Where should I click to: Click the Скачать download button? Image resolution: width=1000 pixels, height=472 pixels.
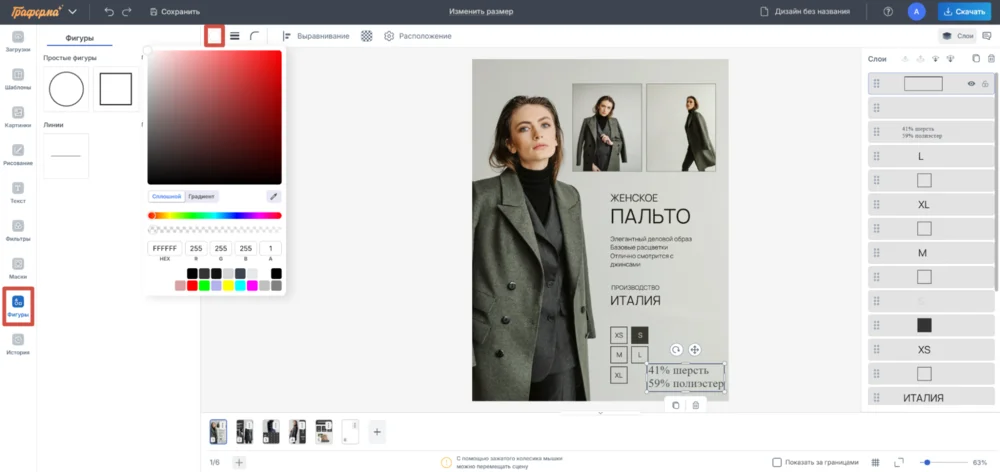tap(964, 12)
